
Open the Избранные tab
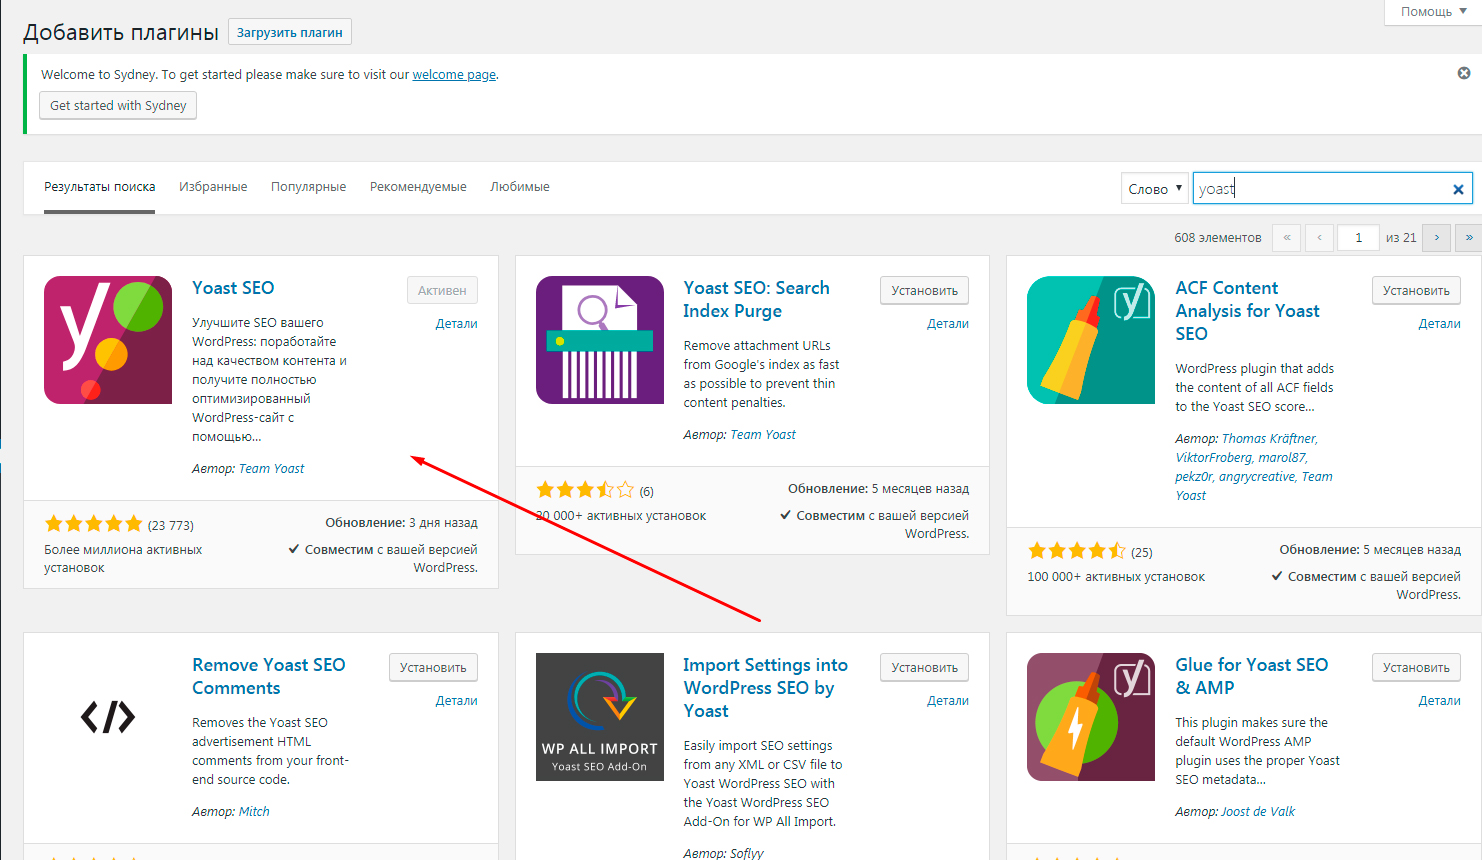(213, 187)
